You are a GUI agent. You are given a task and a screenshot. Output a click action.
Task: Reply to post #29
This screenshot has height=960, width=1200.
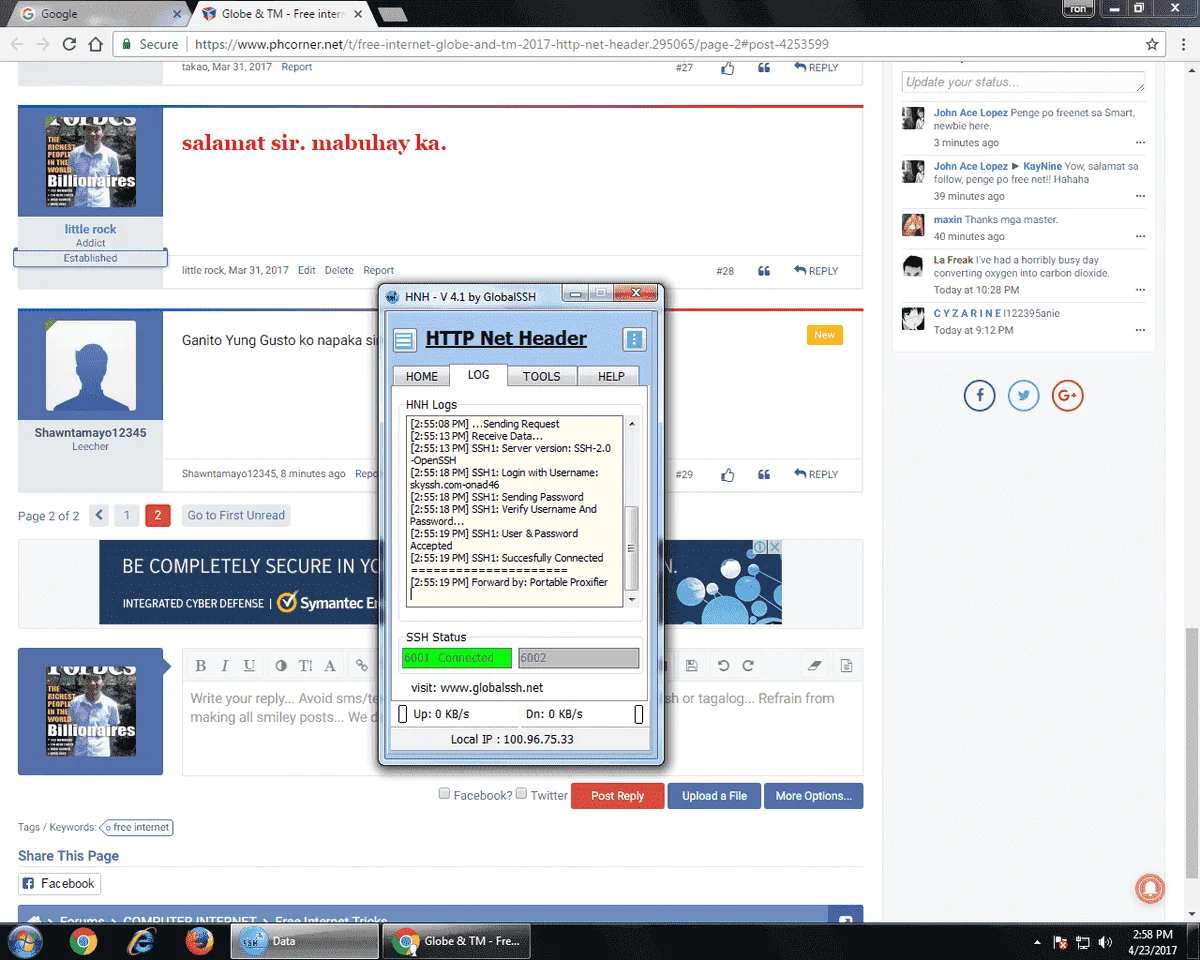(x=816, y=475)
